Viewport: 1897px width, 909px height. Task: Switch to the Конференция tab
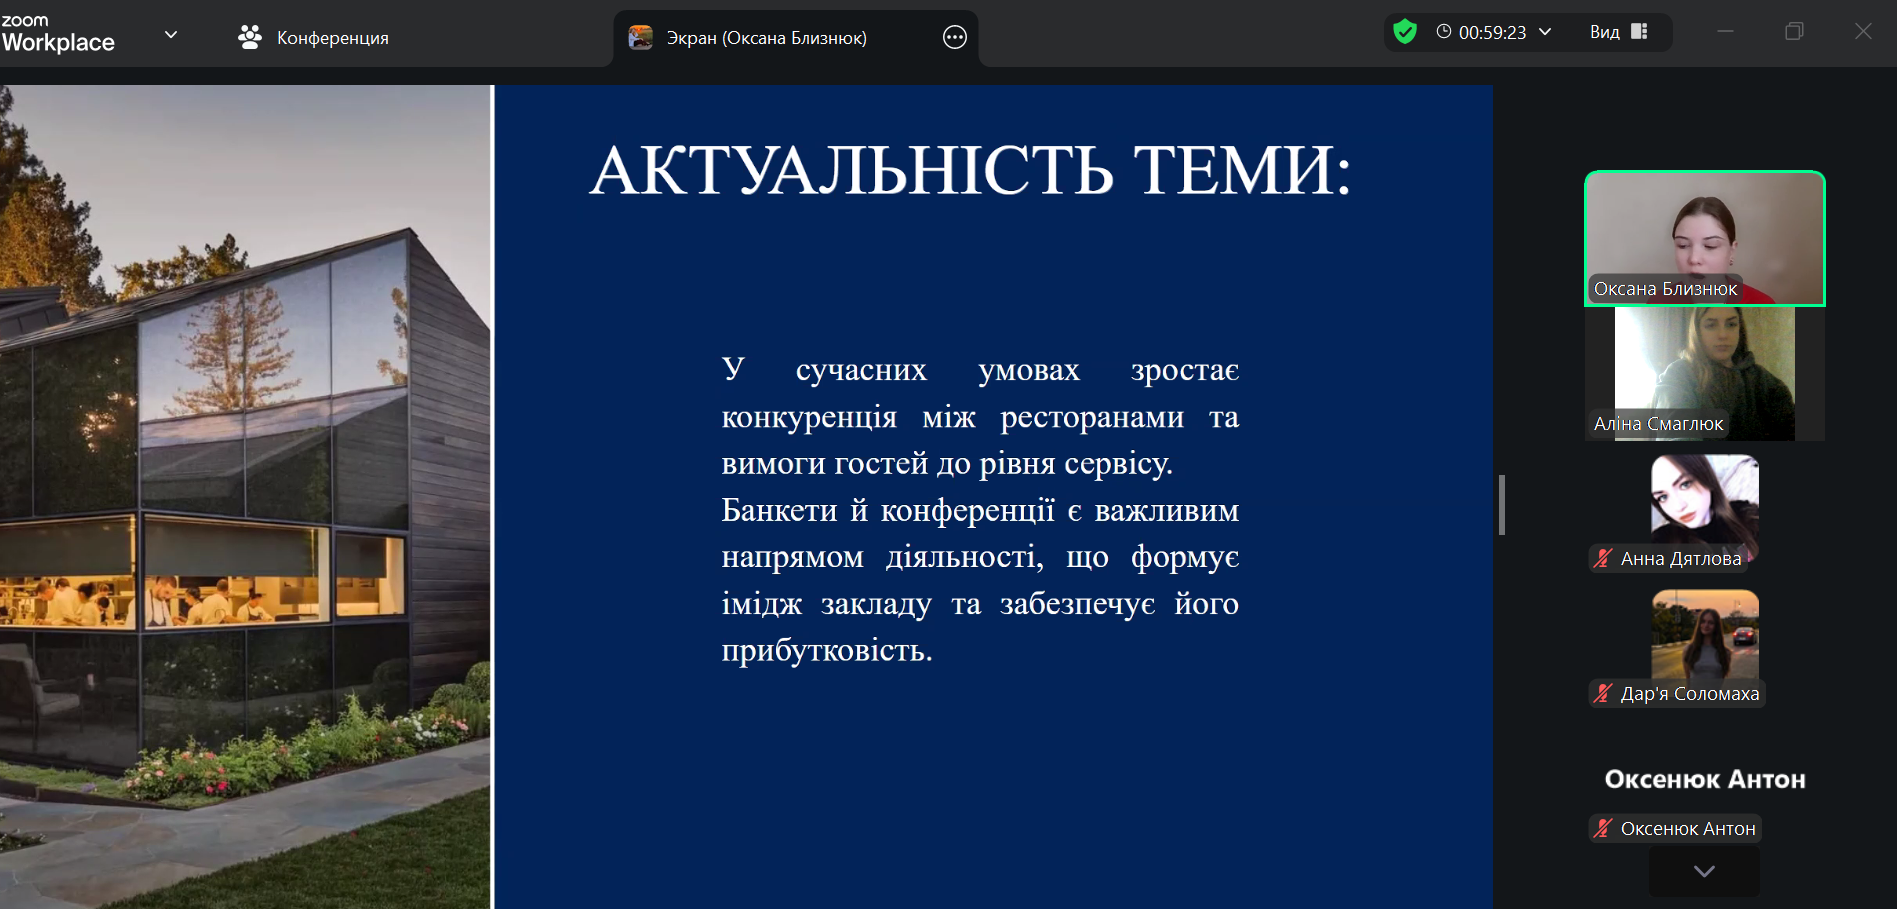click(x=332, y=38)
